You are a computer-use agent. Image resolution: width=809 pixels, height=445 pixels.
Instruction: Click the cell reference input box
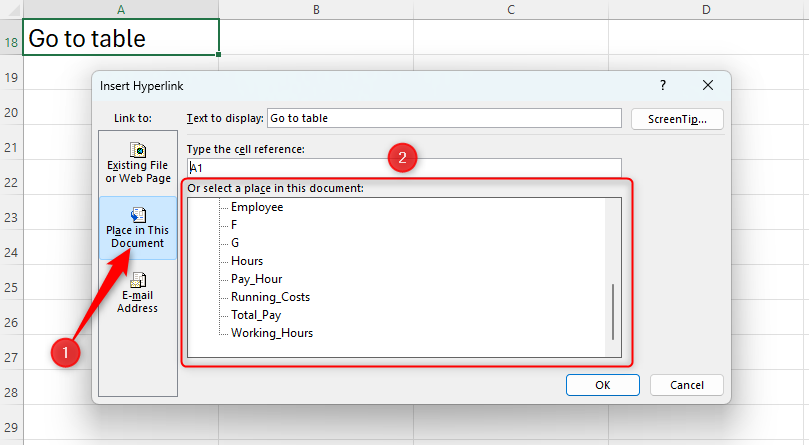tap(404, 168)
